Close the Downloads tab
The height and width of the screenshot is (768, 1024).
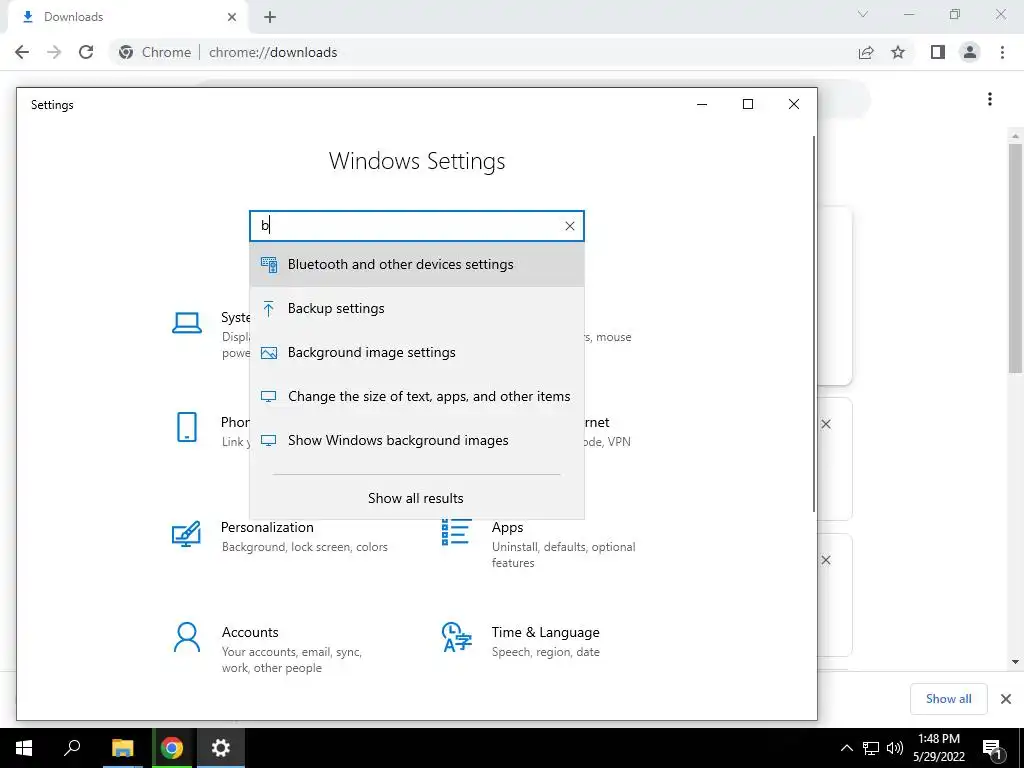(x=232, y=17)
